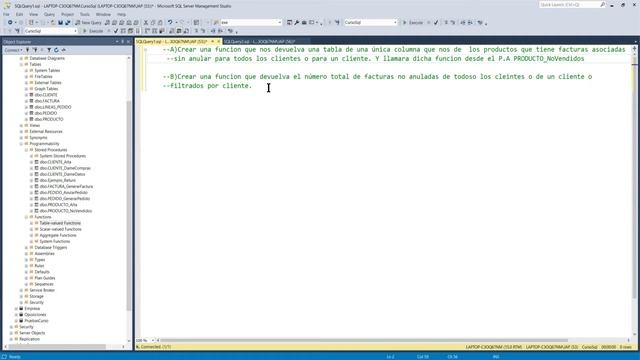Collapse the Tables node
The image size is (640, 360).
point(21,64)
